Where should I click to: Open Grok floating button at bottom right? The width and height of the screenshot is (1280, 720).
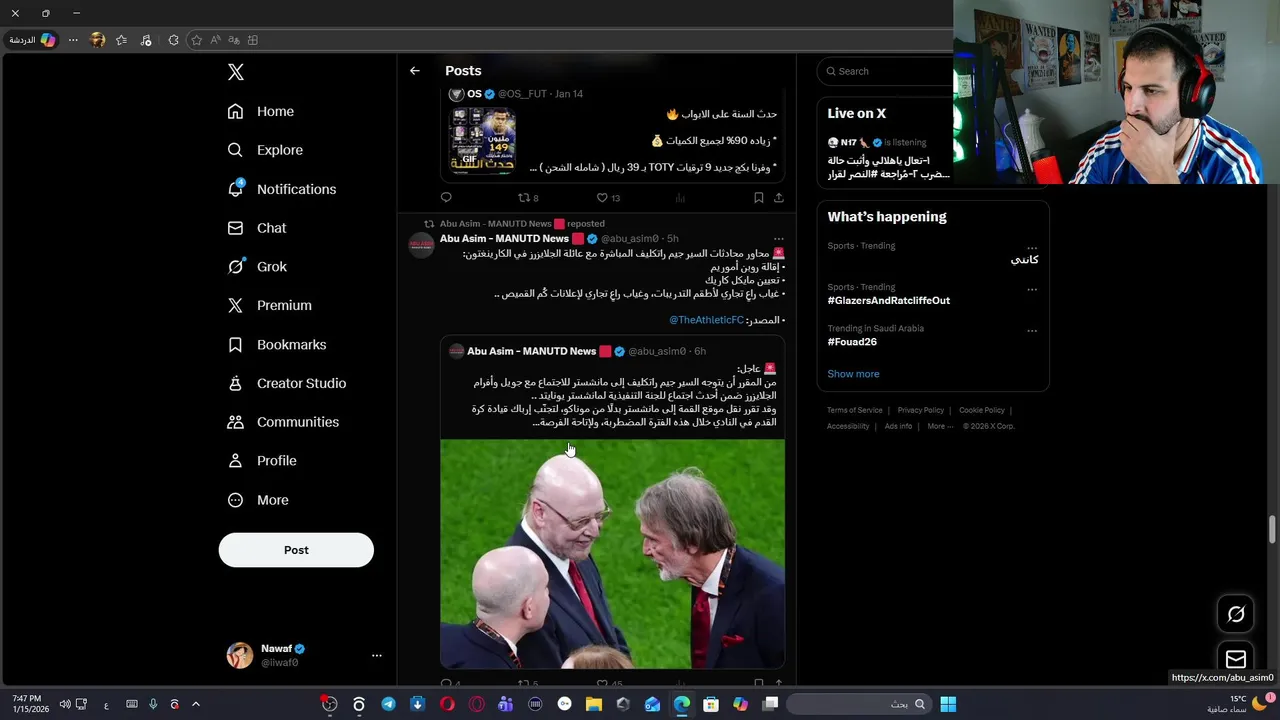tap(1236, 615)
